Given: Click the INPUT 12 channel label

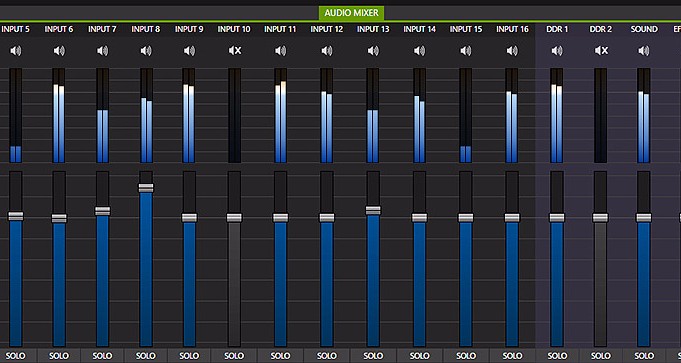Looking at the screenshot, I should (x=327, y=29).
